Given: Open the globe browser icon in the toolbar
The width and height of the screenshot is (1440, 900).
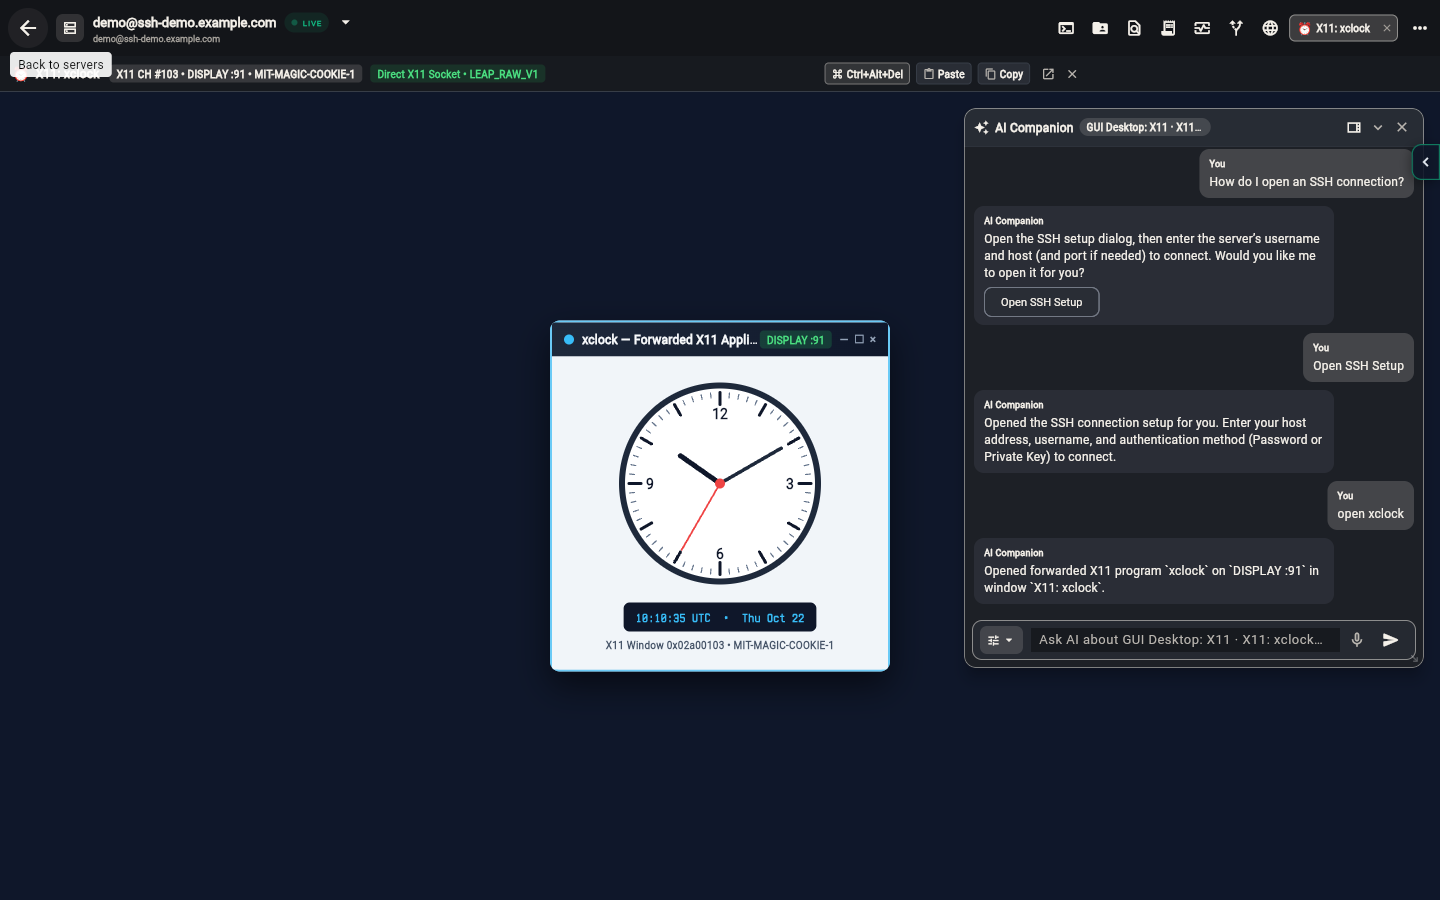Looking at the screenshot, I should 1270,28.
